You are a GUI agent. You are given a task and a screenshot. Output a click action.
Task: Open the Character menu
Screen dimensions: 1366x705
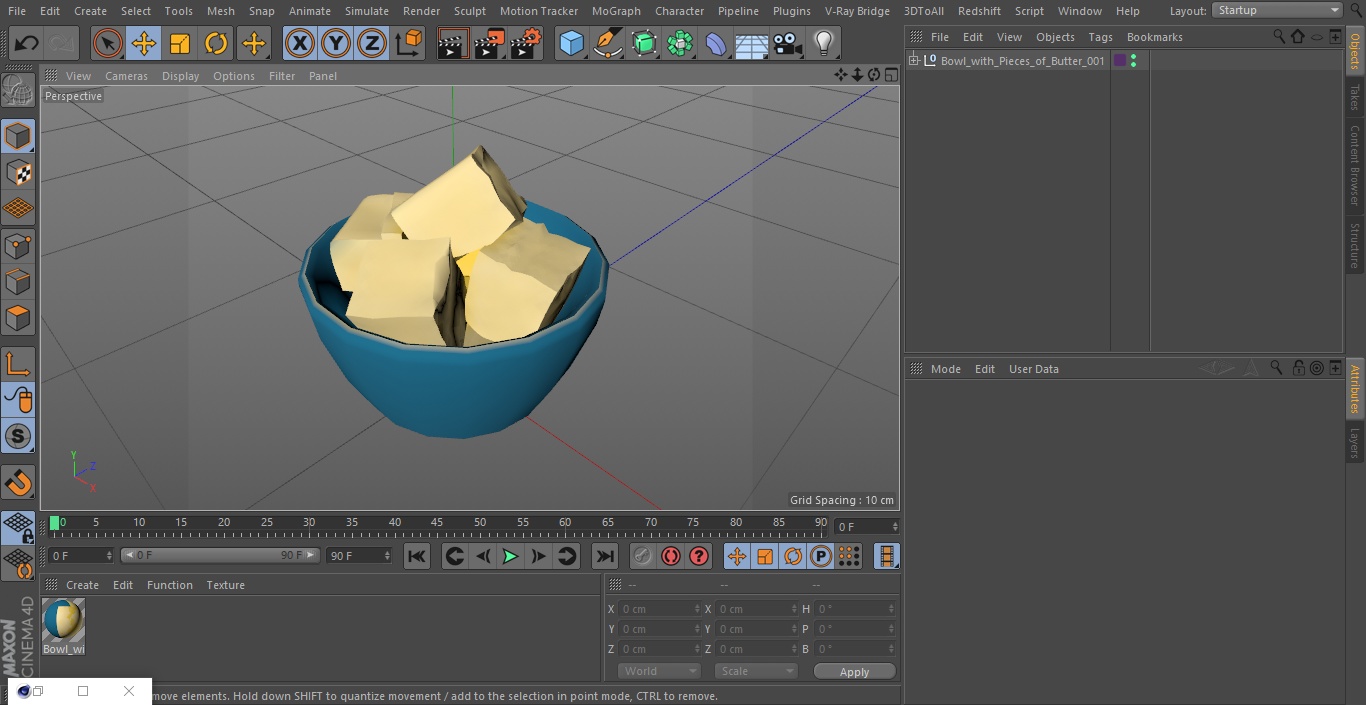click(x=679, y=11)
